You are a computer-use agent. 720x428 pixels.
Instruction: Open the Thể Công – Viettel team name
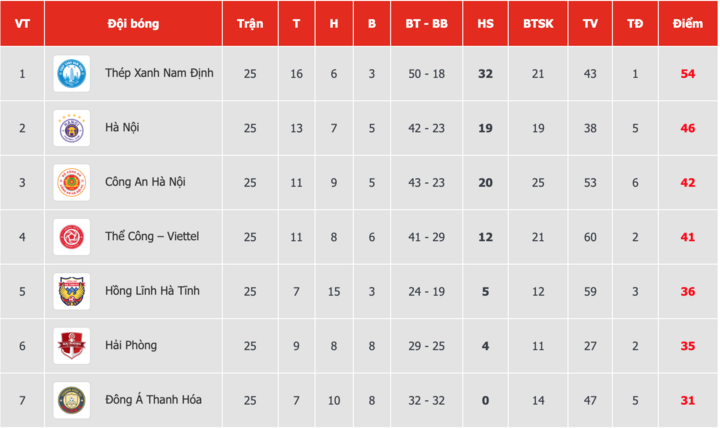pos(153,237)
